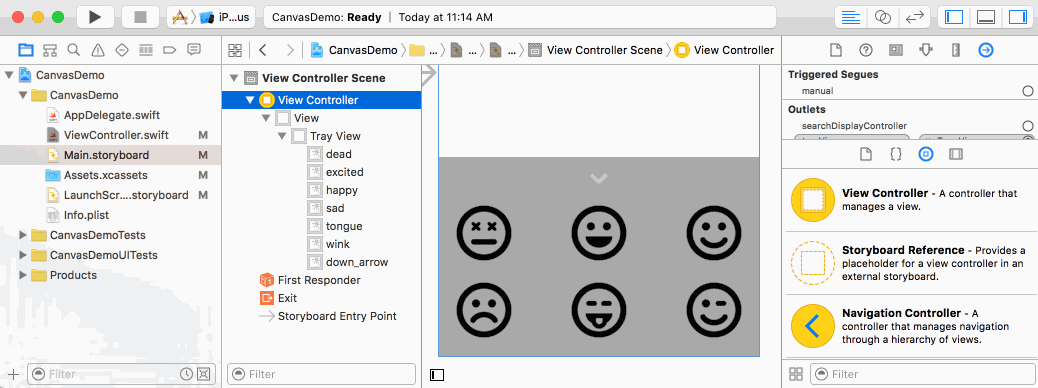Select CanvasDemo in the jump bar
Image resolution: width=1038 pixels, height=388 pixels.
(x=354, y=50)
